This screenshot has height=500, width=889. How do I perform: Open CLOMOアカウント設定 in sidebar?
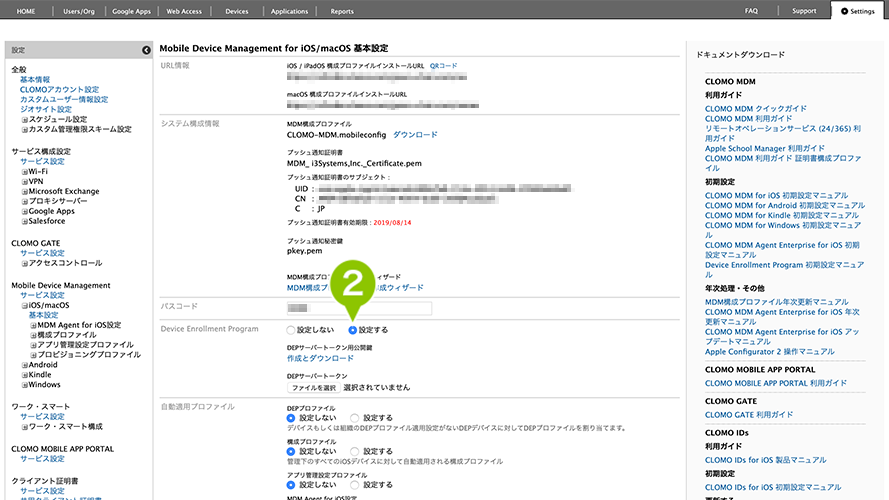(60, 90)
